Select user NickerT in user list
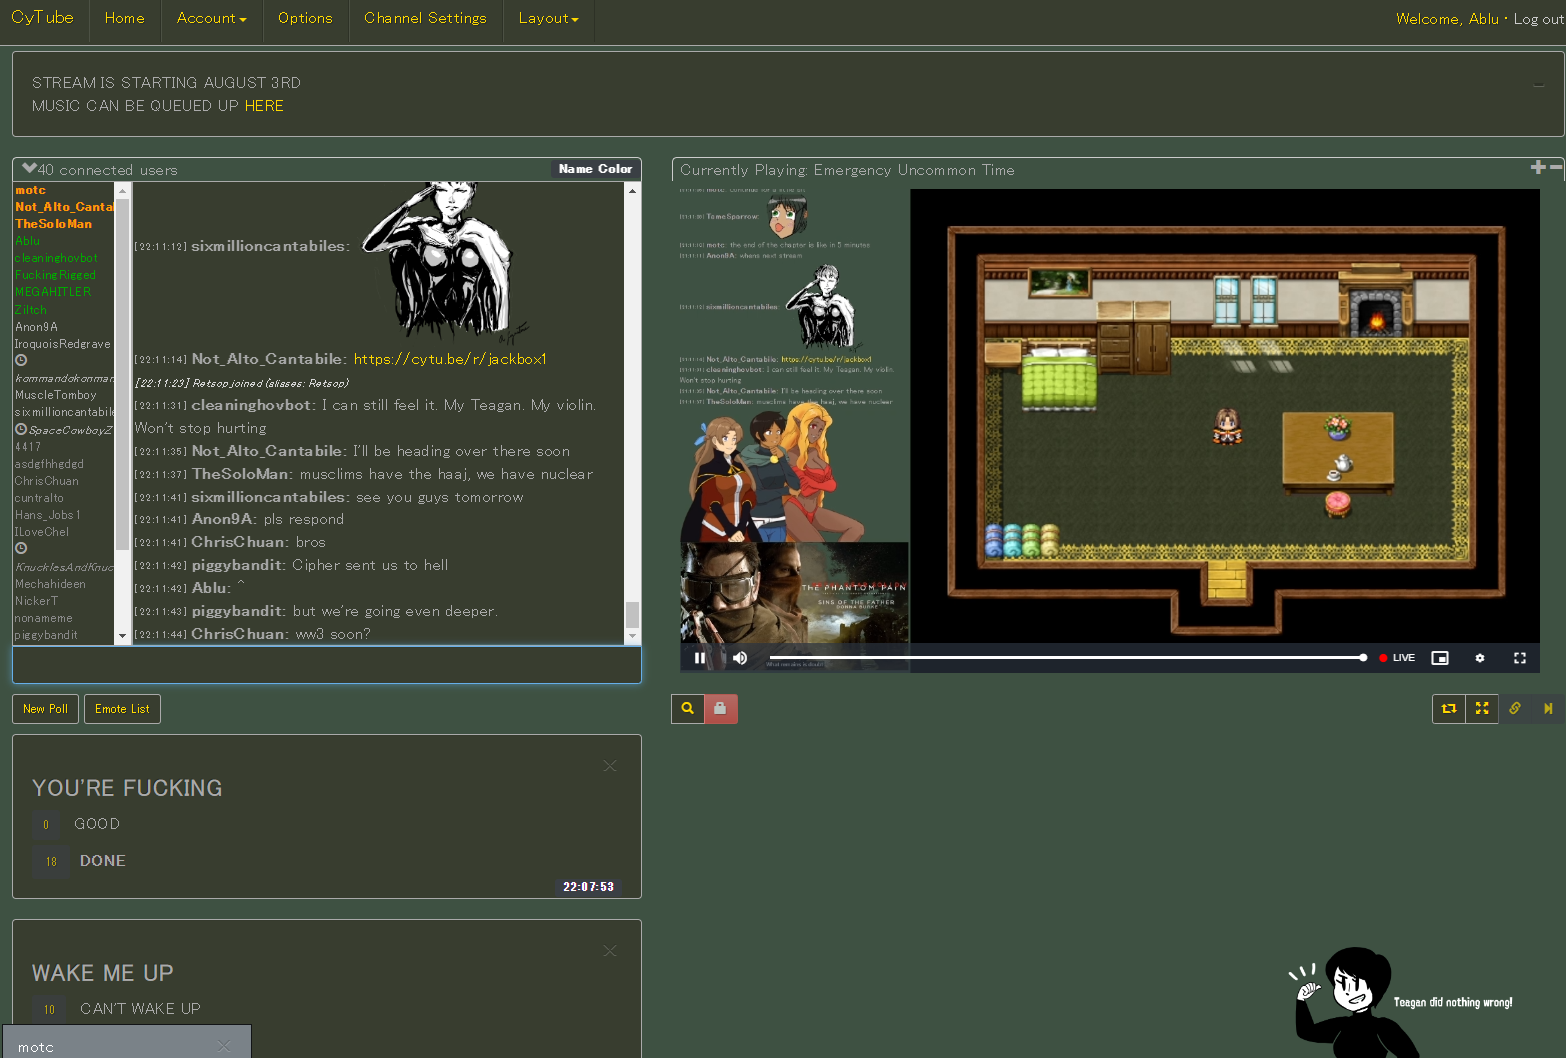 pos(36,601)
